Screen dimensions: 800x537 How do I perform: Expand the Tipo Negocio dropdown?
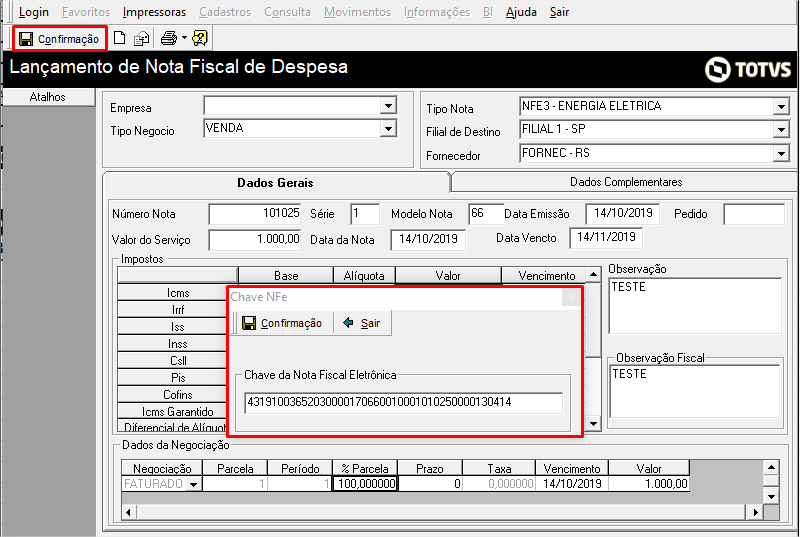pyautogui.click(x=388, y=129)
